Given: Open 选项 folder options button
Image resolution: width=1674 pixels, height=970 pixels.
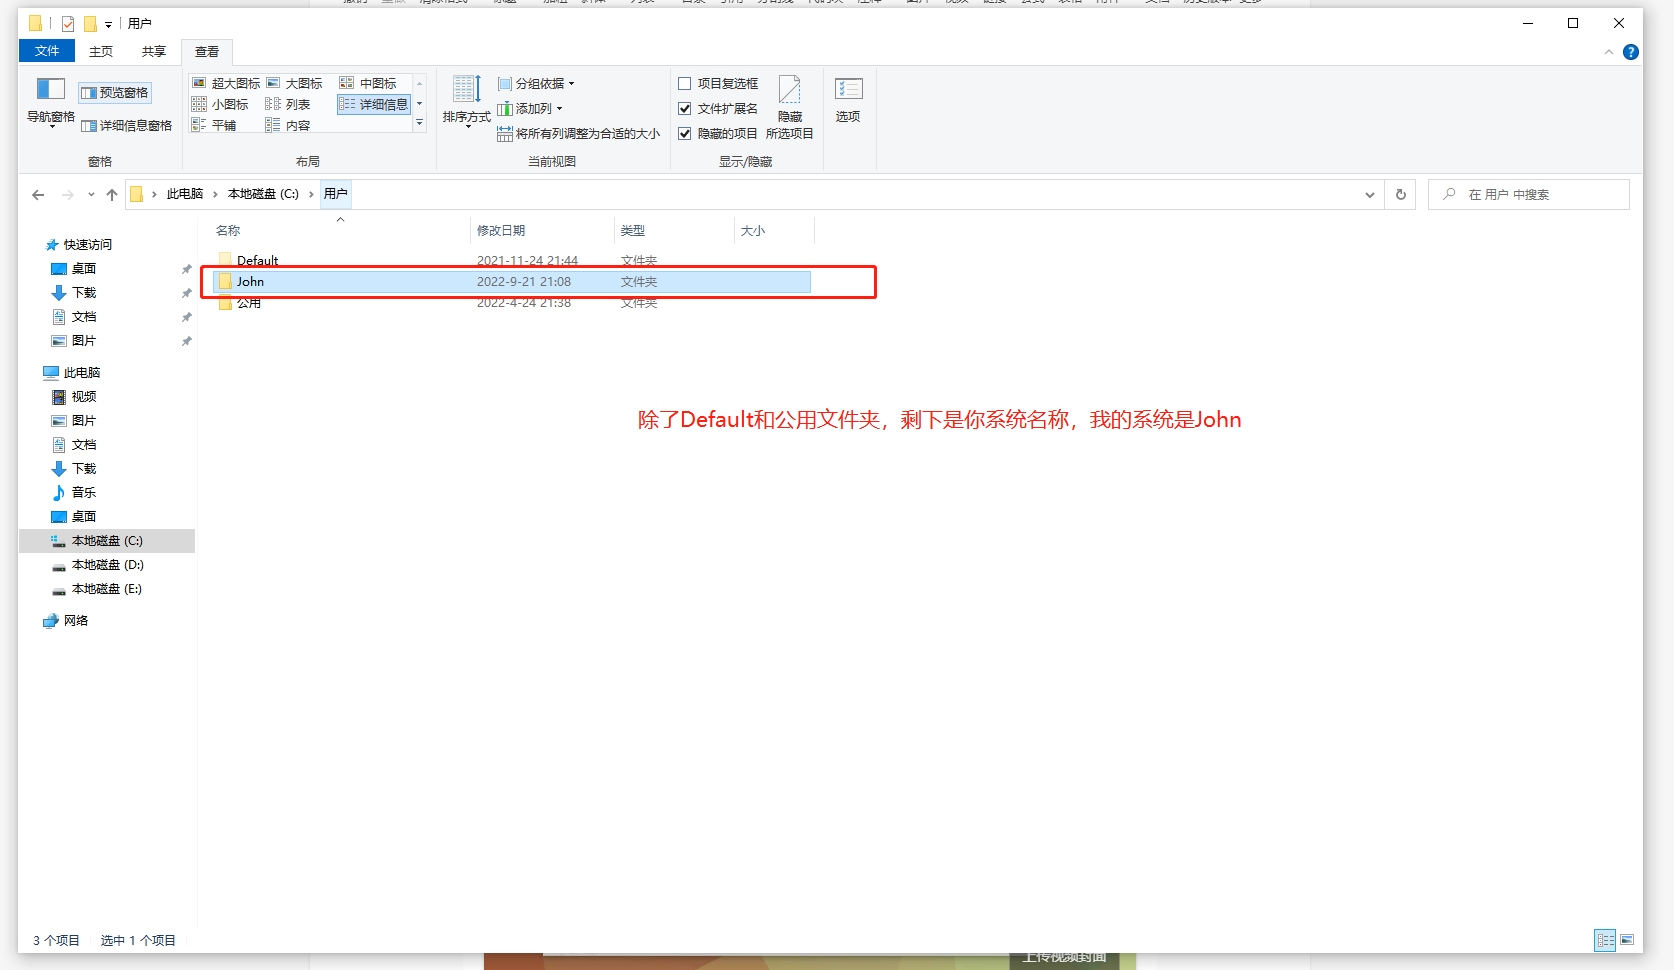Looking at the screenshot, I should 848,100.
